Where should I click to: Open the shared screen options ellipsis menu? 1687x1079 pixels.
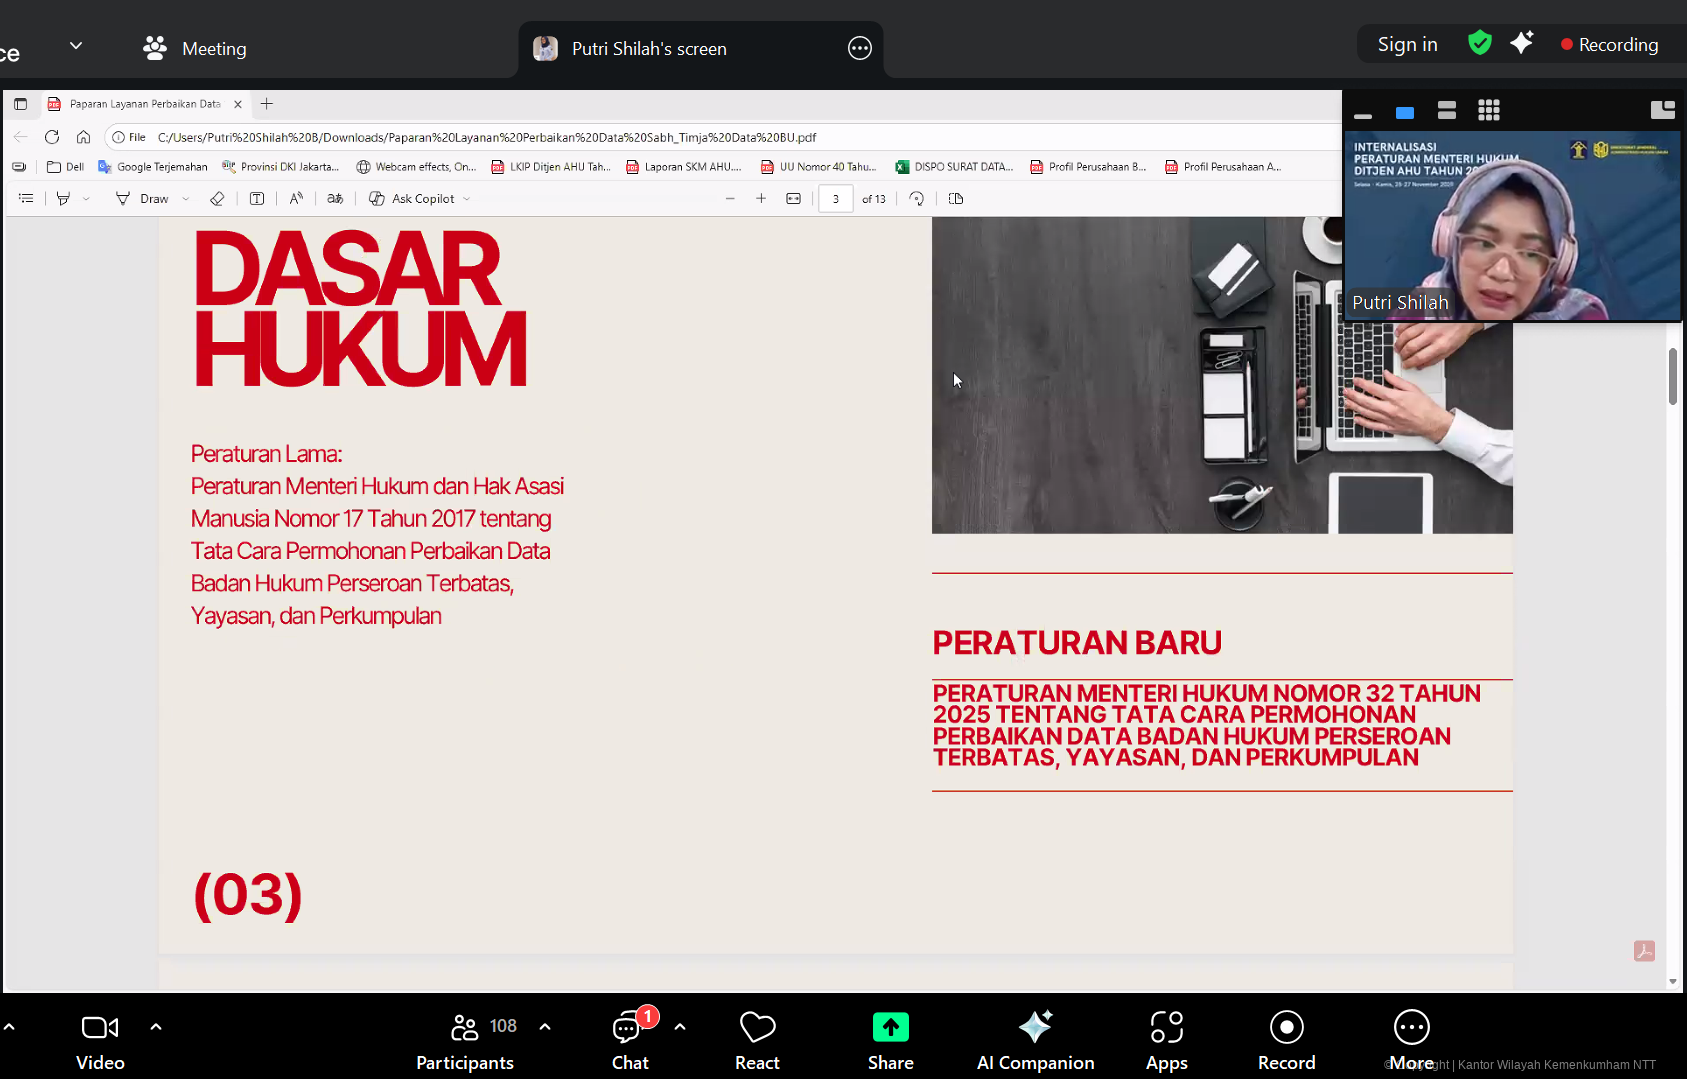pos(859,48)
